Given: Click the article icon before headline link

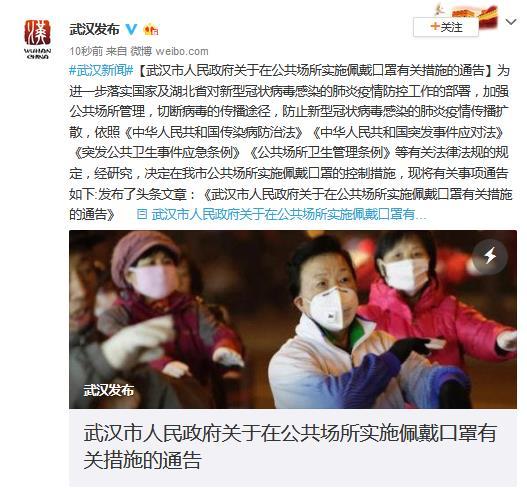Looking at the screenshot, I should tap(142, 214).
